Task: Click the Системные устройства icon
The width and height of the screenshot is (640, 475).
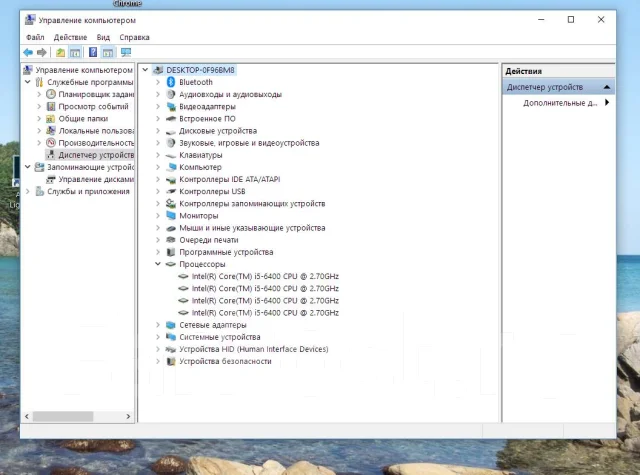Action: [171, 337]
